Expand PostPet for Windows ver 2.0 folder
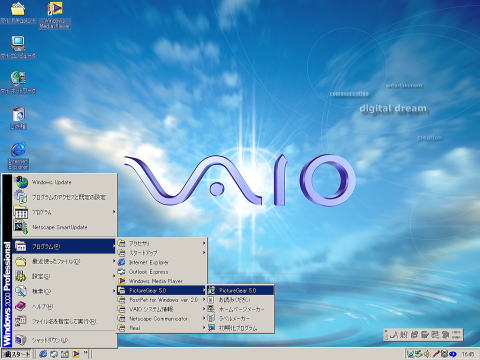Image resolution: width=480 pixels, height=360 pixels. (x=162, y=300)
